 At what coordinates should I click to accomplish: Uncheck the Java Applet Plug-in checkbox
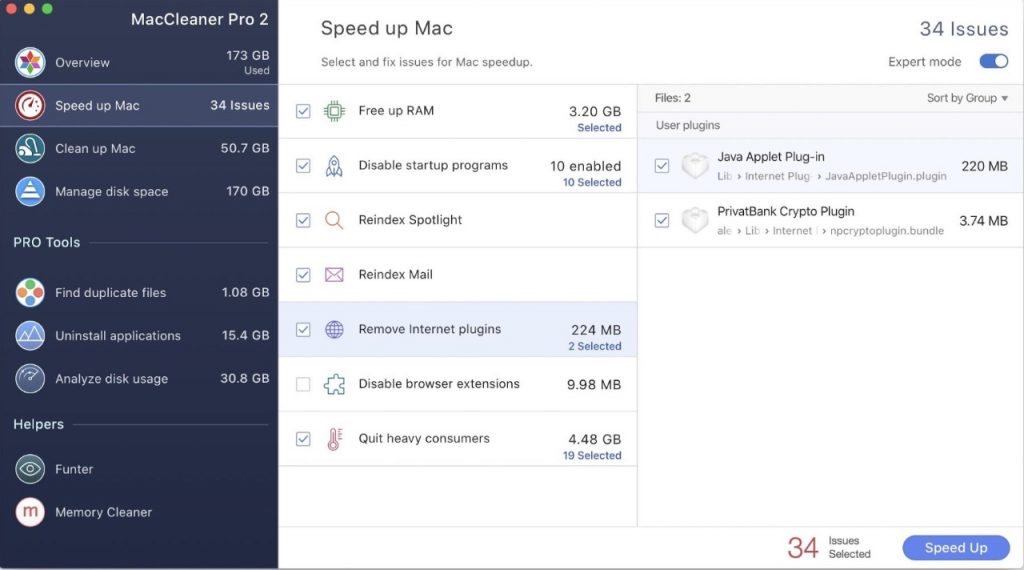coord(662,166)
